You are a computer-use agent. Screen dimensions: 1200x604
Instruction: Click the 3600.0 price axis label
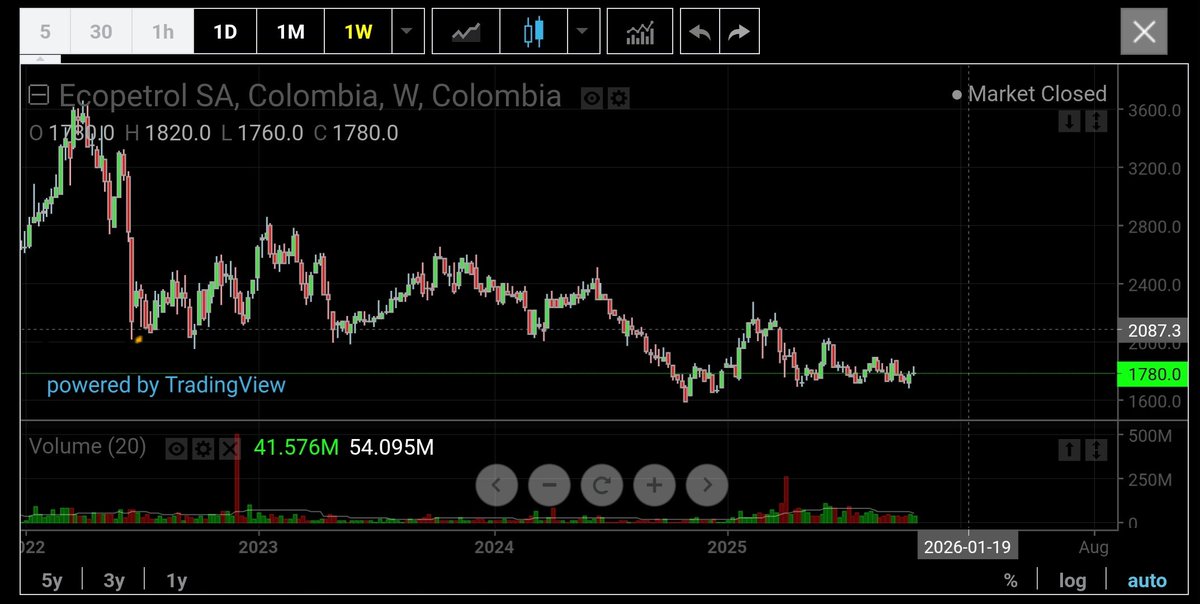coord(1152,110)
